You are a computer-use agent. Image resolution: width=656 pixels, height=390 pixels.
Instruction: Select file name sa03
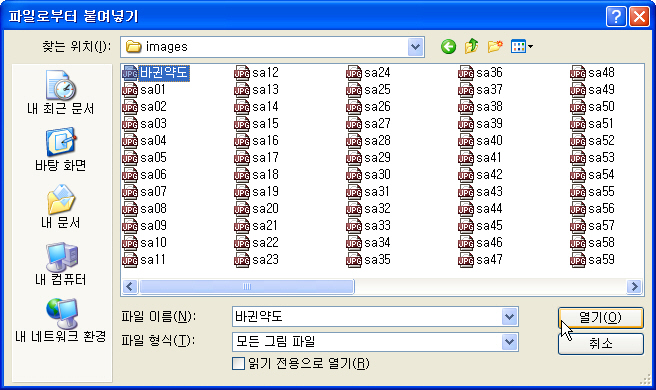(x=154, y=124)
